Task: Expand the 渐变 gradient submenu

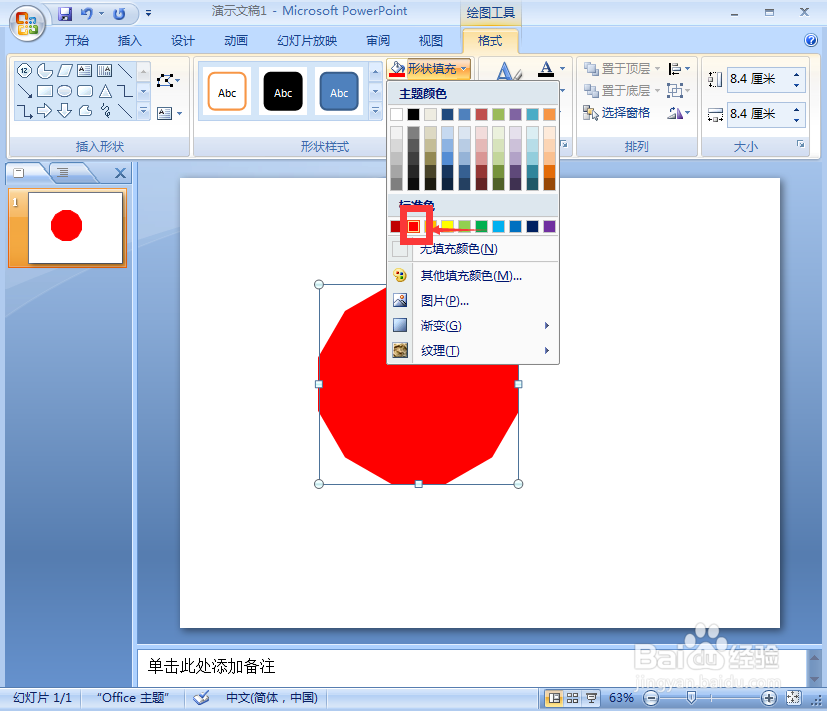Action: (473, 325)
